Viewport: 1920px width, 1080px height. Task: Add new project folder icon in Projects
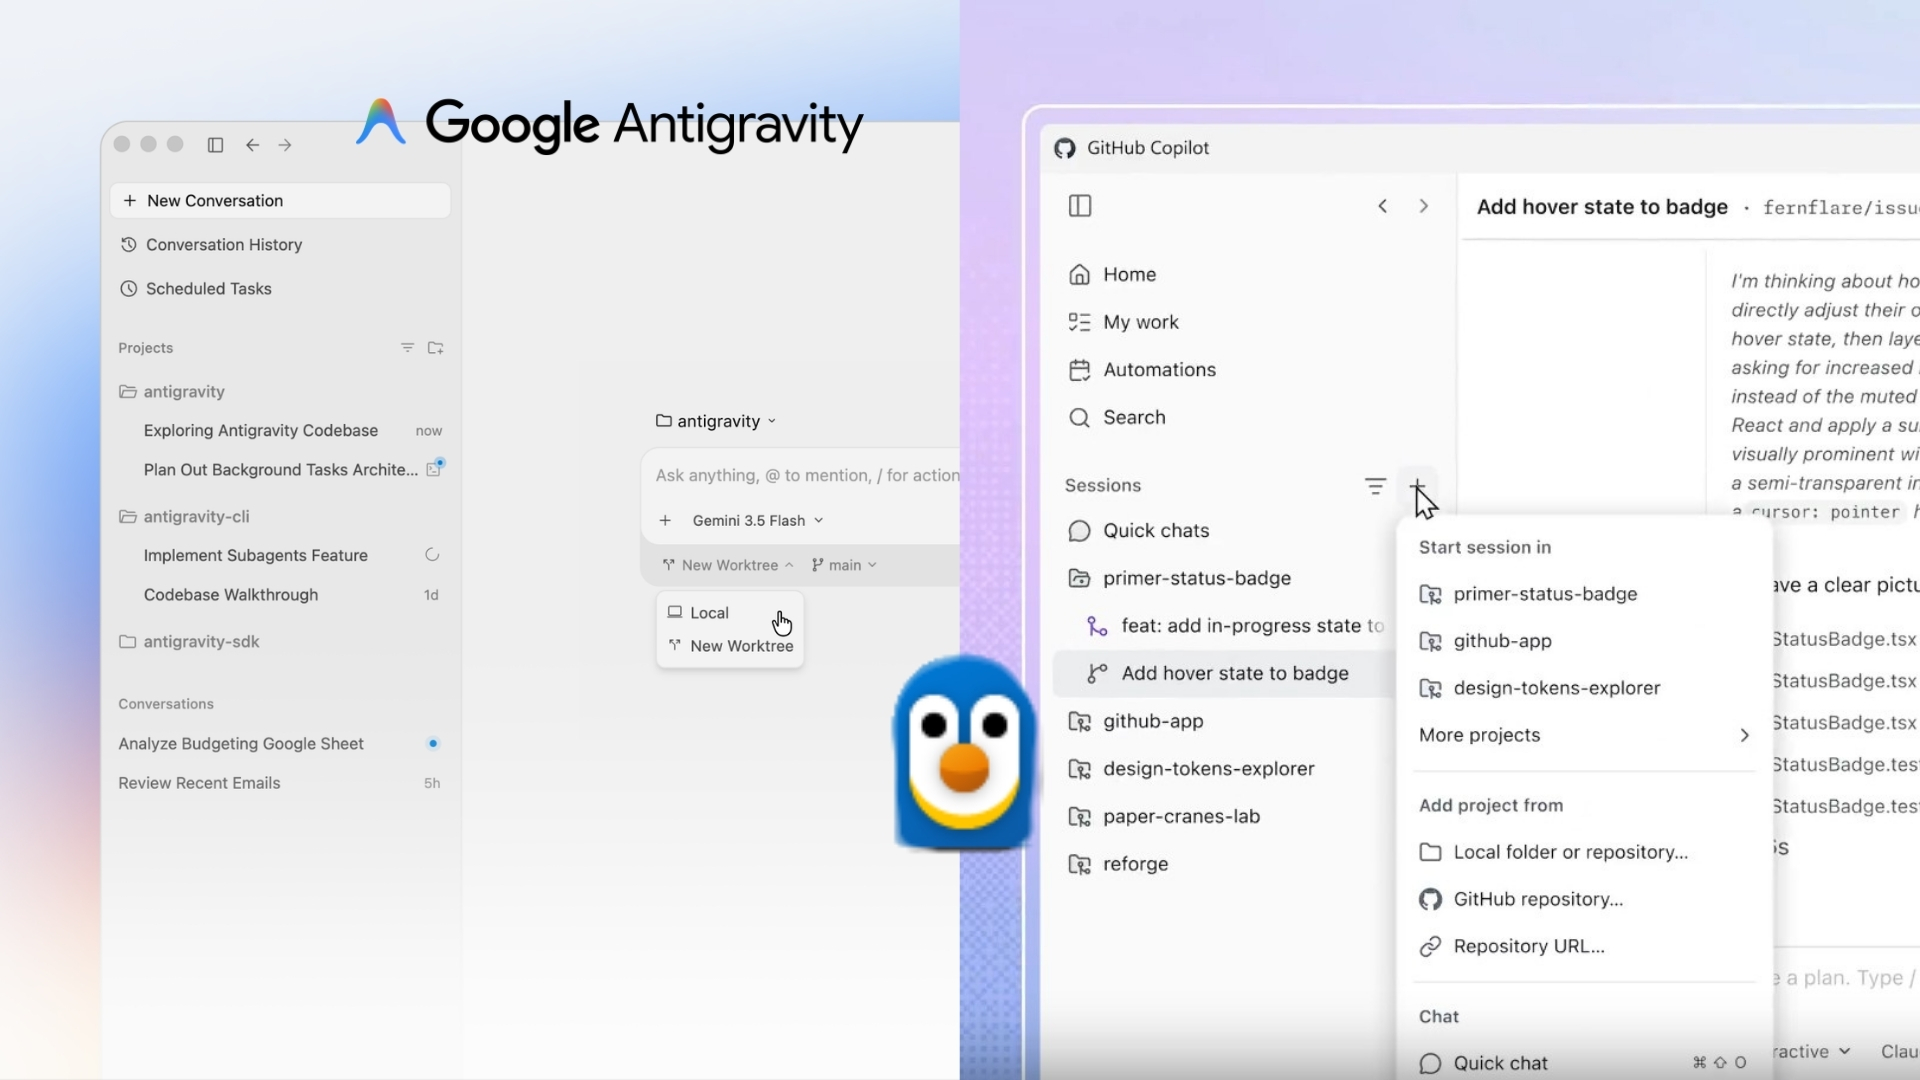click(435, 348)
